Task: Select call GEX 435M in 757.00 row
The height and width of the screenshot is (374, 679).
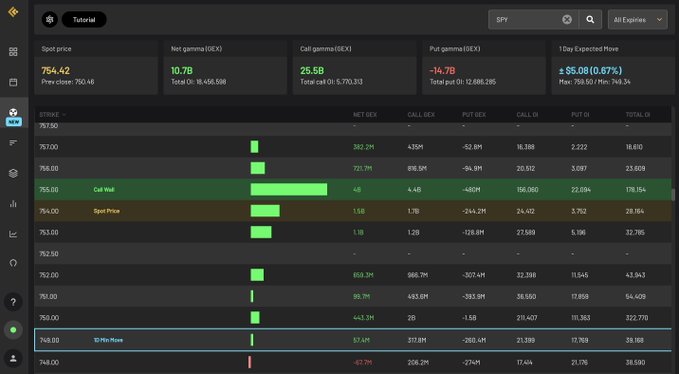Action: [415, 147]
